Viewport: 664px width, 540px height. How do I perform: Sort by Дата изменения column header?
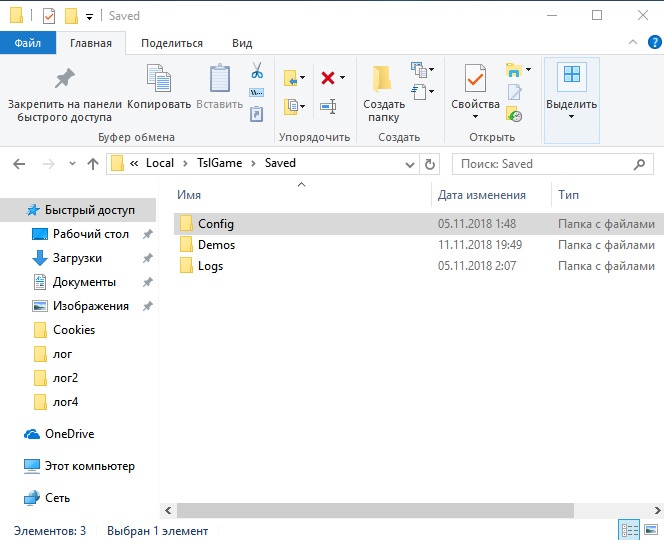point(481,195)
